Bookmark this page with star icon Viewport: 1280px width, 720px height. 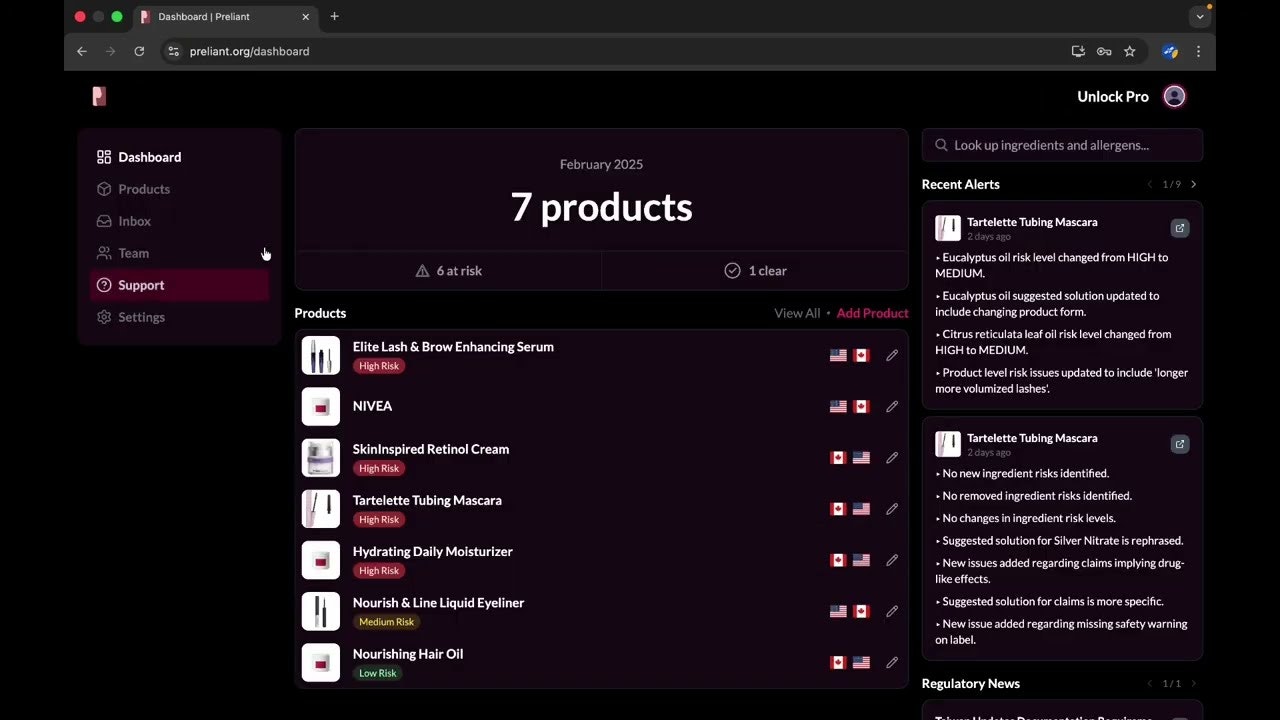[1130, 51]
